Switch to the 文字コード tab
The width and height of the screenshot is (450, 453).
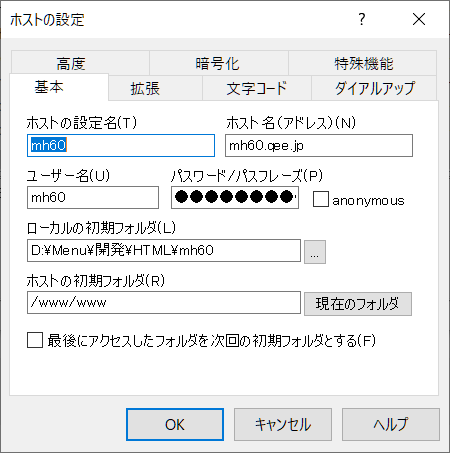coord(257,88)
